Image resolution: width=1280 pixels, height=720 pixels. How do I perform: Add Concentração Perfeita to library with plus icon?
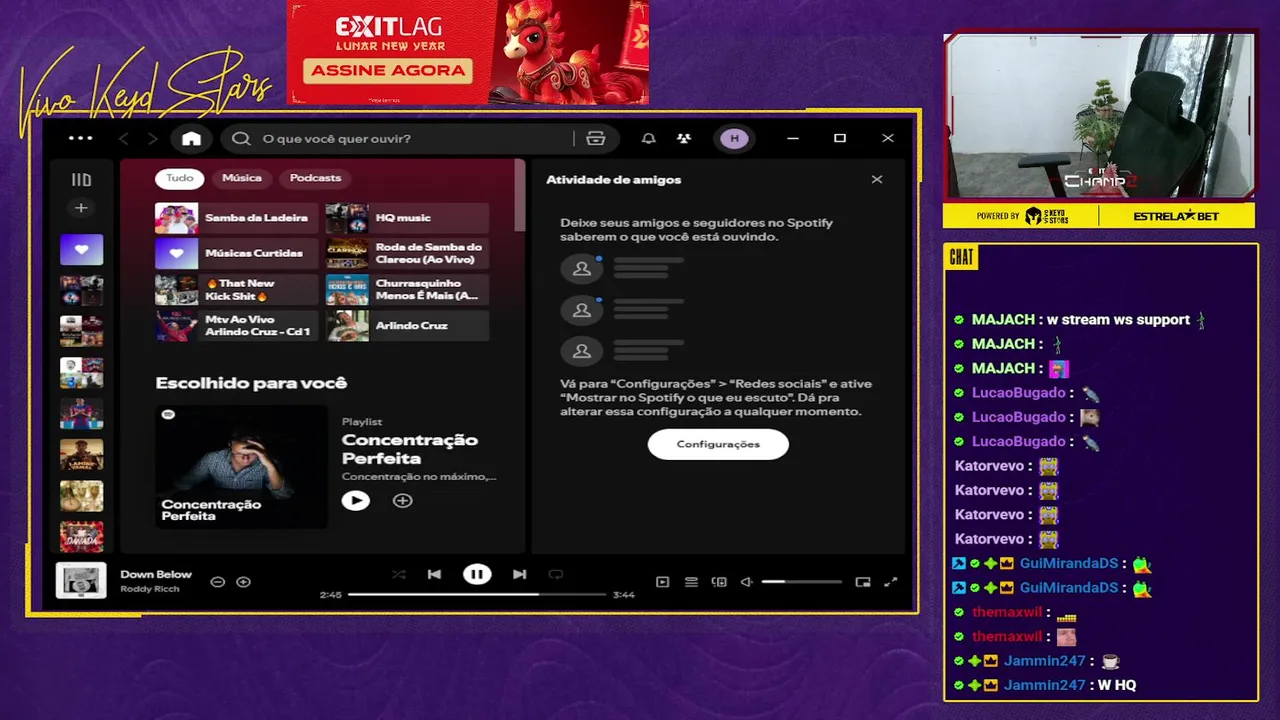point(402,500)
